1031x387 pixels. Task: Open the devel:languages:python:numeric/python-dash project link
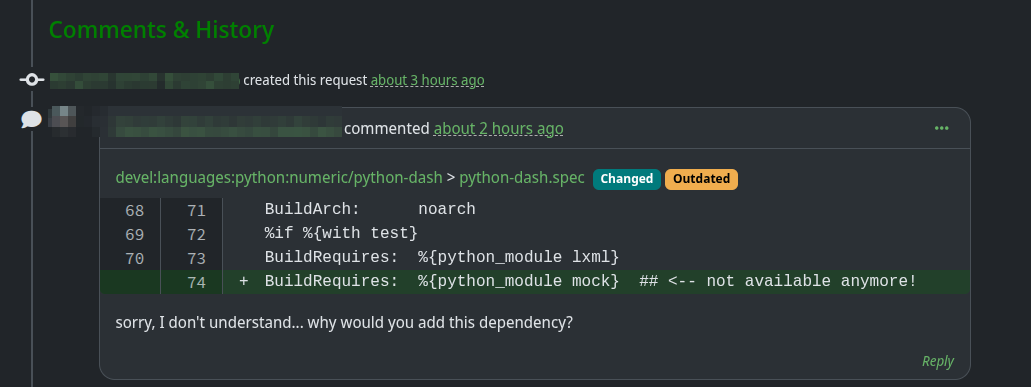(279, 178)
